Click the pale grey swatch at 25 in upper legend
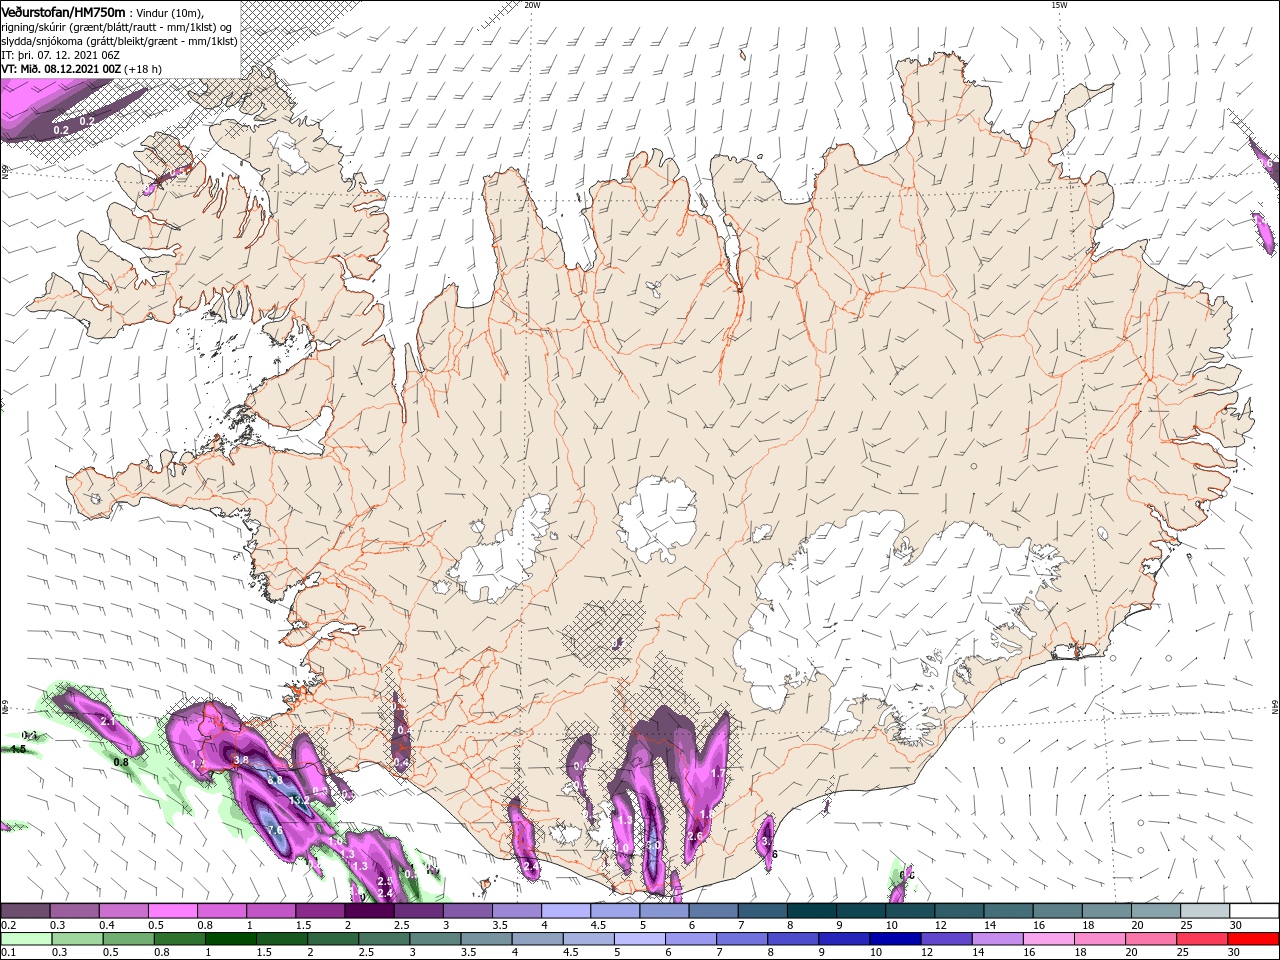Screen dimensions: 1280x960 tap(1205, 911)
